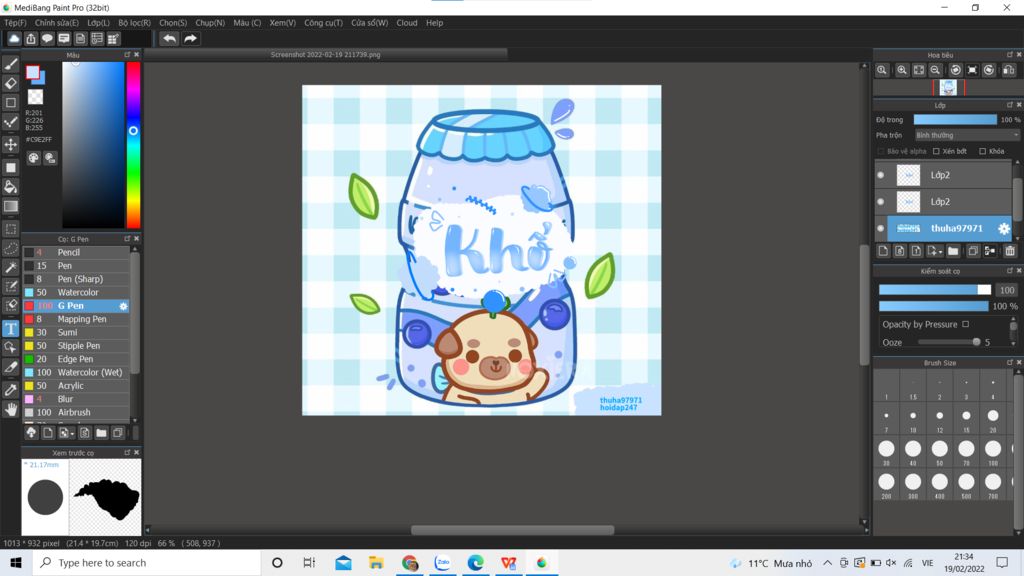Select the Eraser tool
Screen dimensions: 1024x576
[10, 83]
